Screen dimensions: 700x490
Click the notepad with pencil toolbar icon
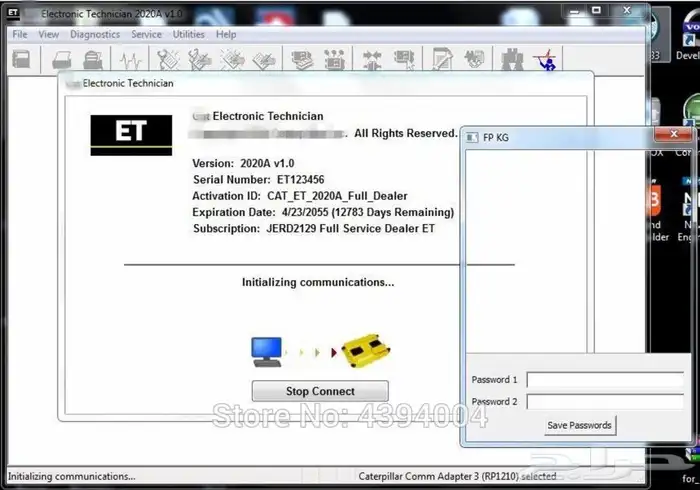[440, 60]
